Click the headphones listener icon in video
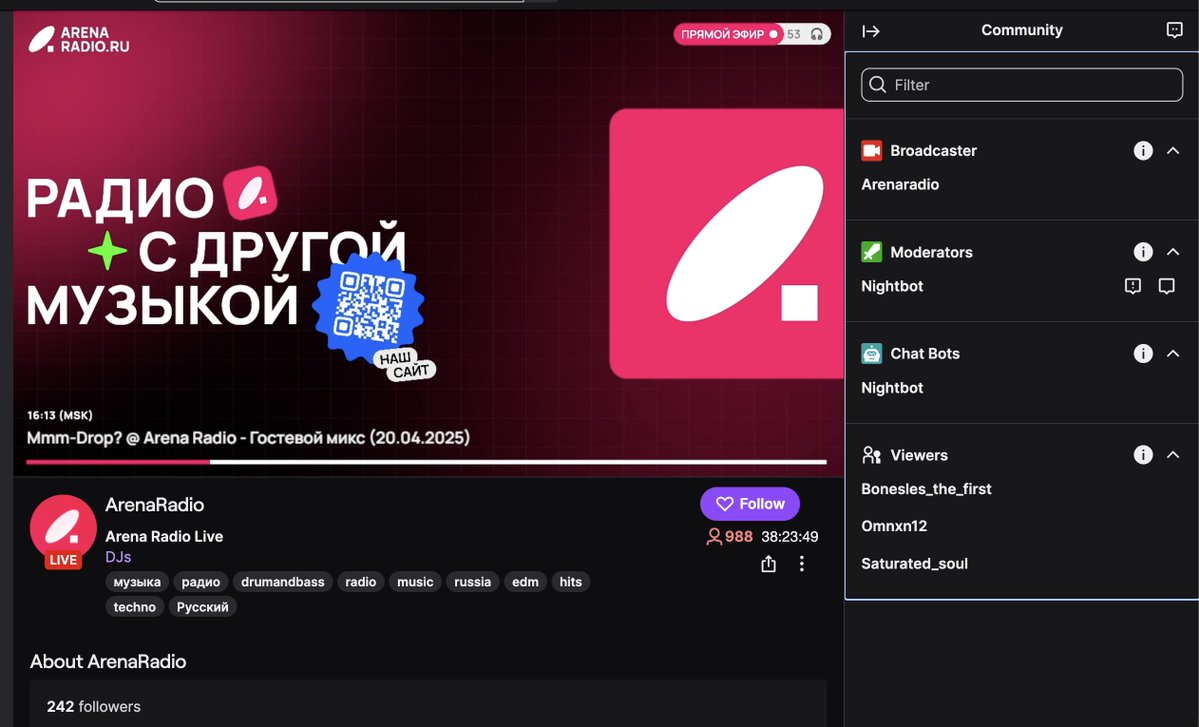The width and height of the screenshot is (1199, 727). coord(817,34)
